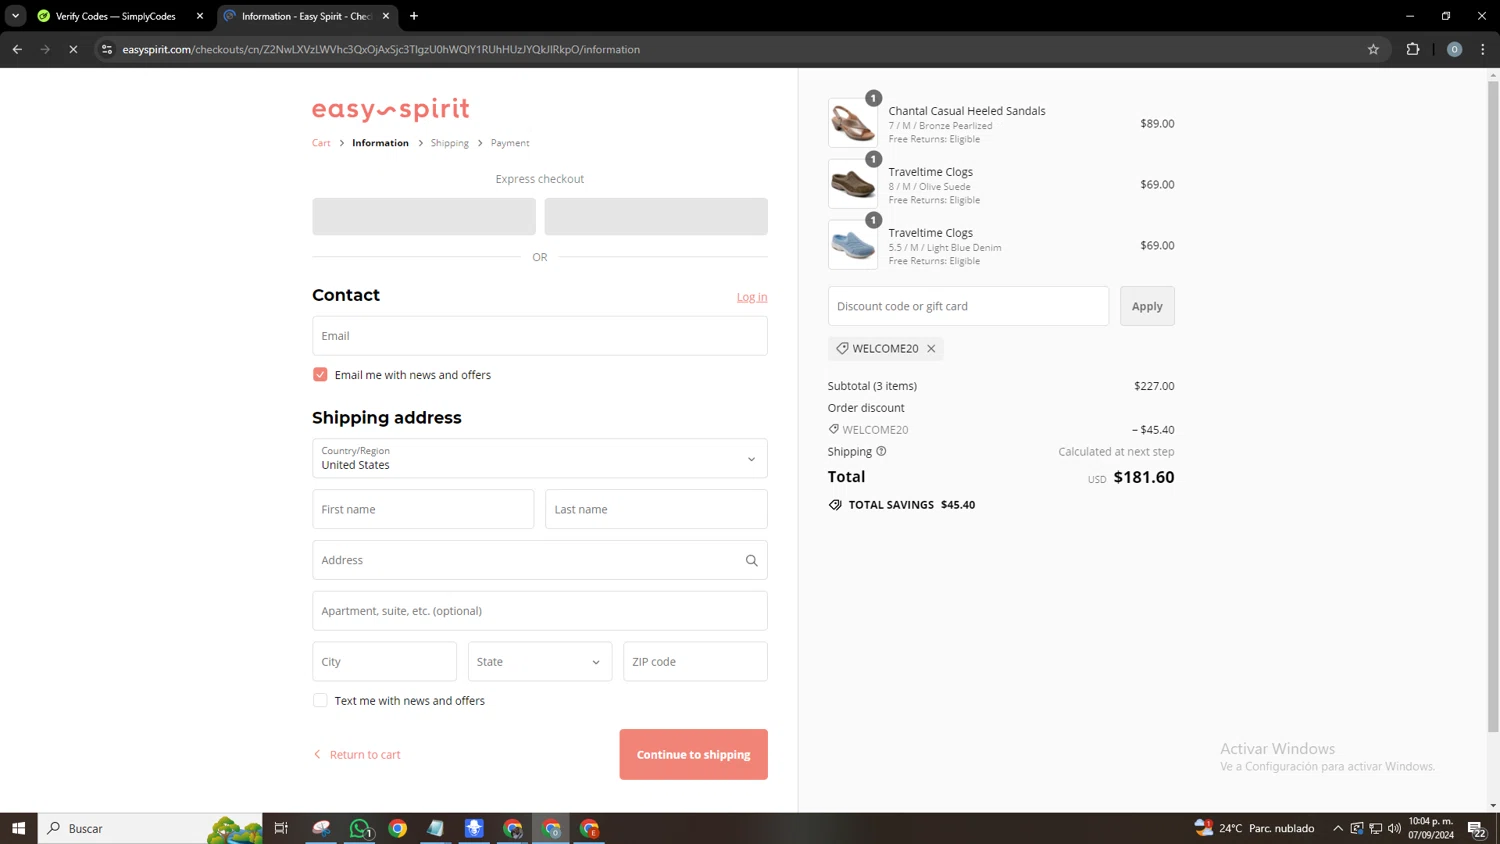The width and height of the screenshot is (1500, 844).
Task: Click the easy spirit logo
Action: click(391, 109)
